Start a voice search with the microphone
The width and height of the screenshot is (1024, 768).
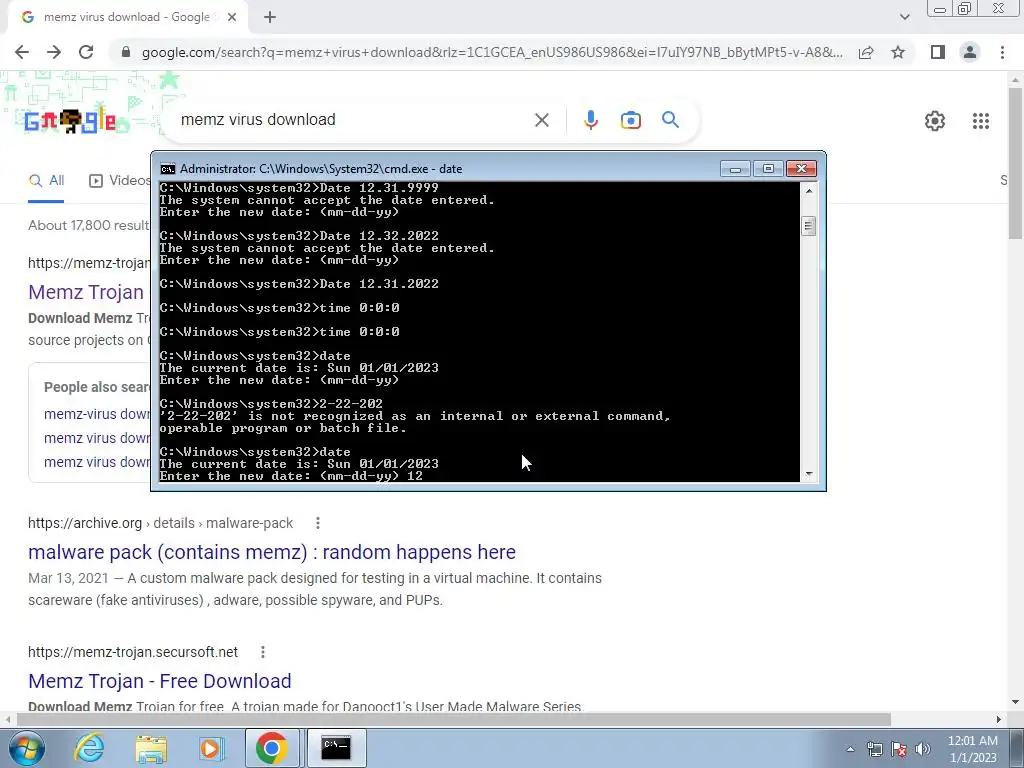point(590,120)
